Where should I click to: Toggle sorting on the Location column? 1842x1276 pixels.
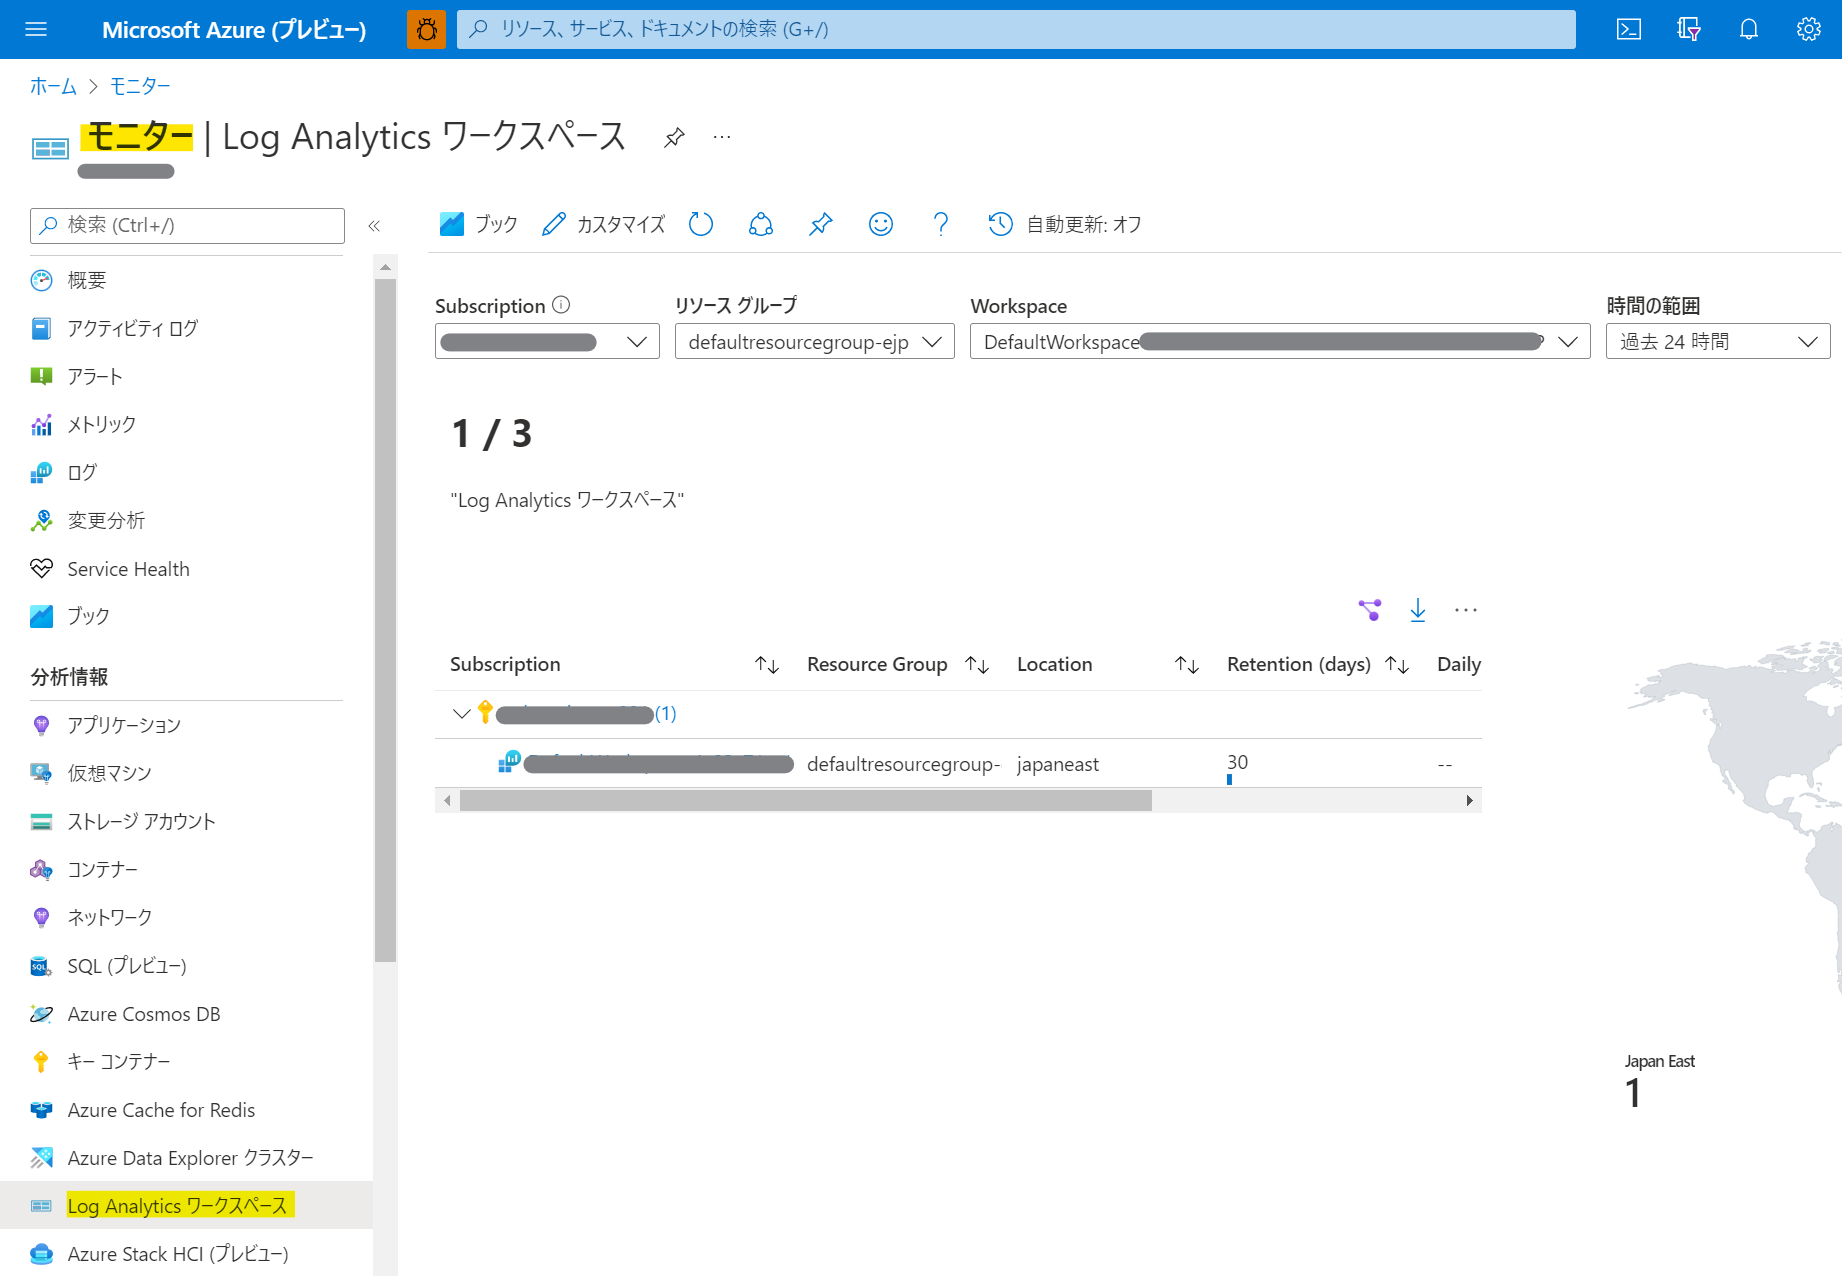[x=1187, y=663]
